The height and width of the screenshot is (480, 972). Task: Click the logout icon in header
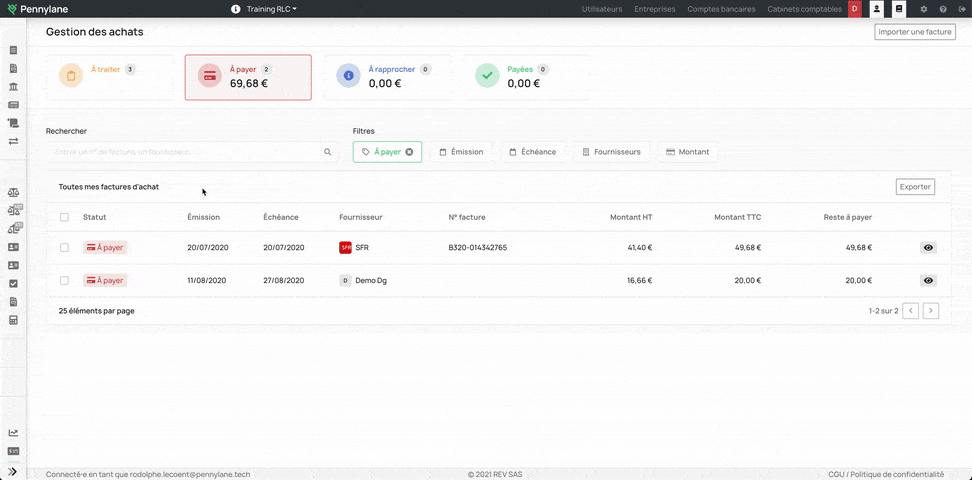point(961,9)
